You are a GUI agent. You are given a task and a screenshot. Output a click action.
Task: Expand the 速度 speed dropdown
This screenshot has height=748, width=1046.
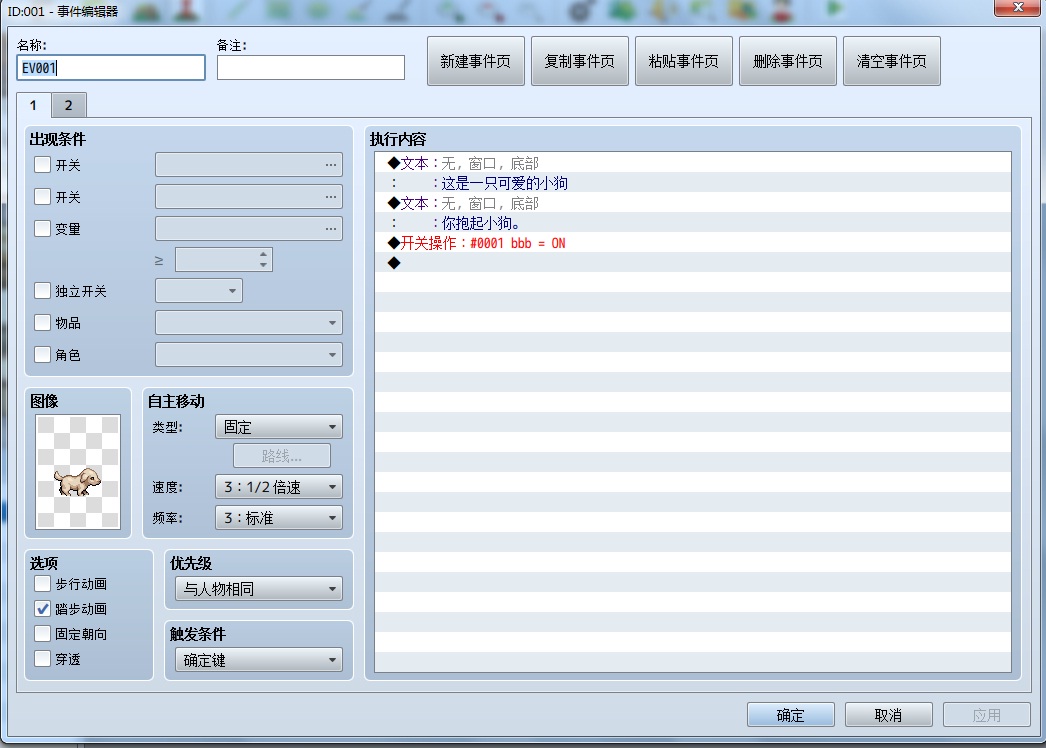279,487
